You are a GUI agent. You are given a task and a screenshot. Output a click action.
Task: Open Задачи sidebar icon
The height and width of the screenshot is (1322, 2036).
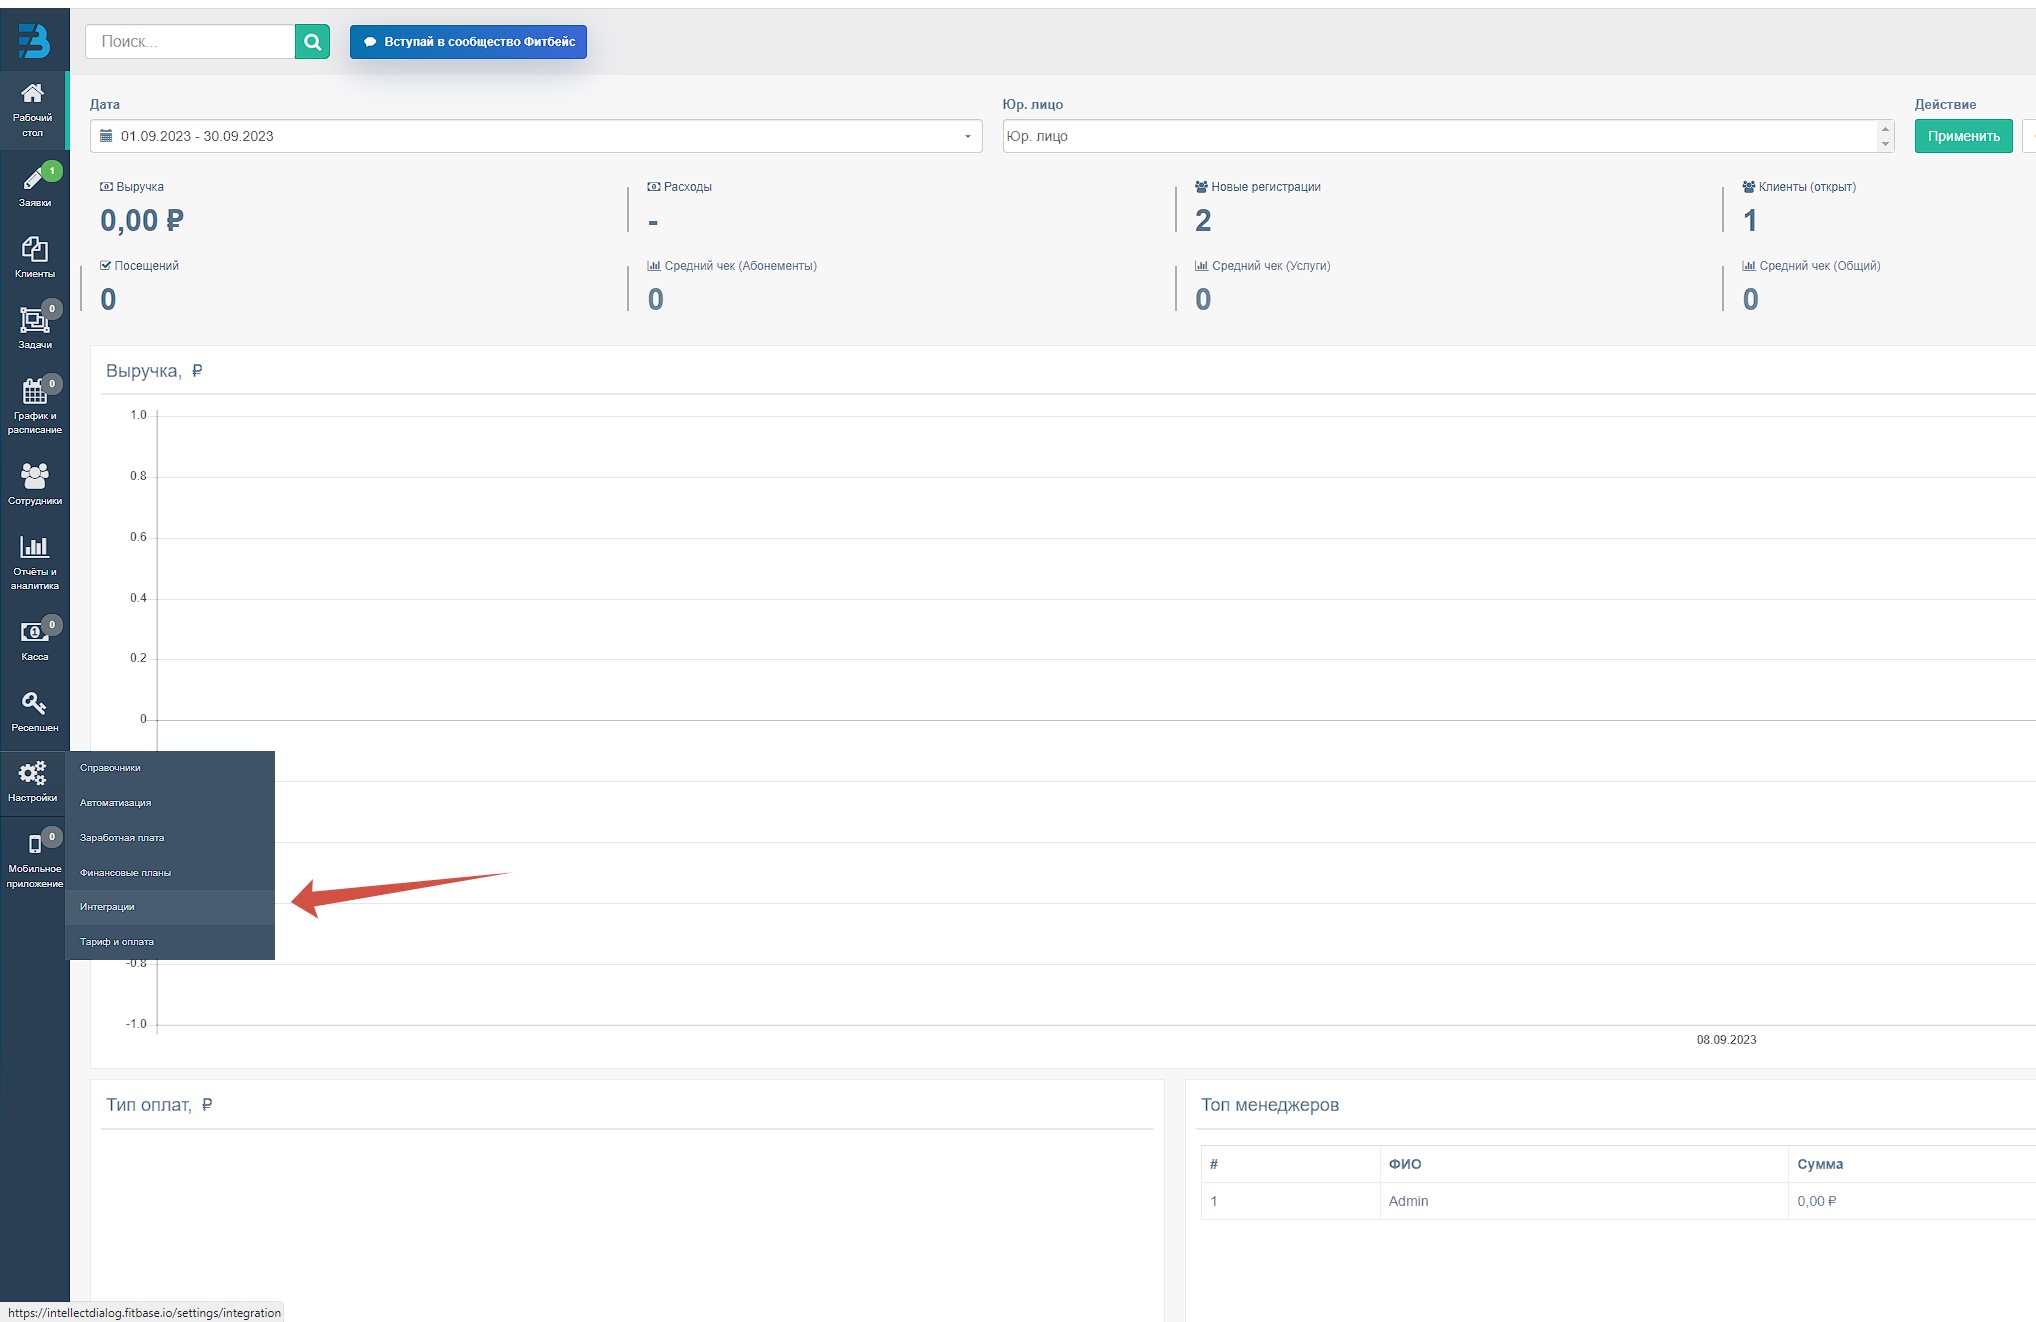coord(34,321)
